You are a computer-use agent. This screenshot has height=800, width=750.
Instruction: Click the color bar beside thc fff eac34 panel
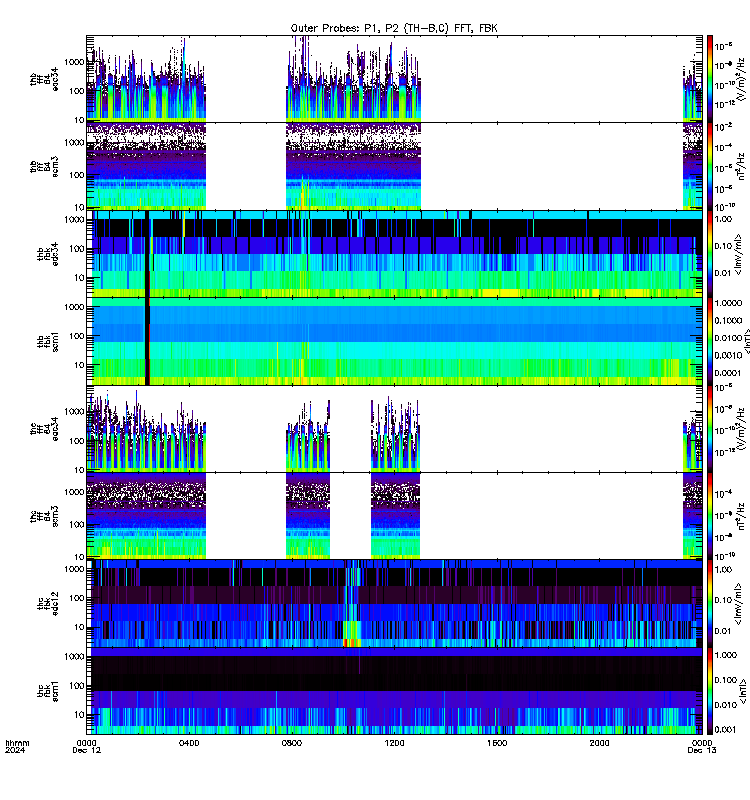pyautogui.click(x=710, y=429)
